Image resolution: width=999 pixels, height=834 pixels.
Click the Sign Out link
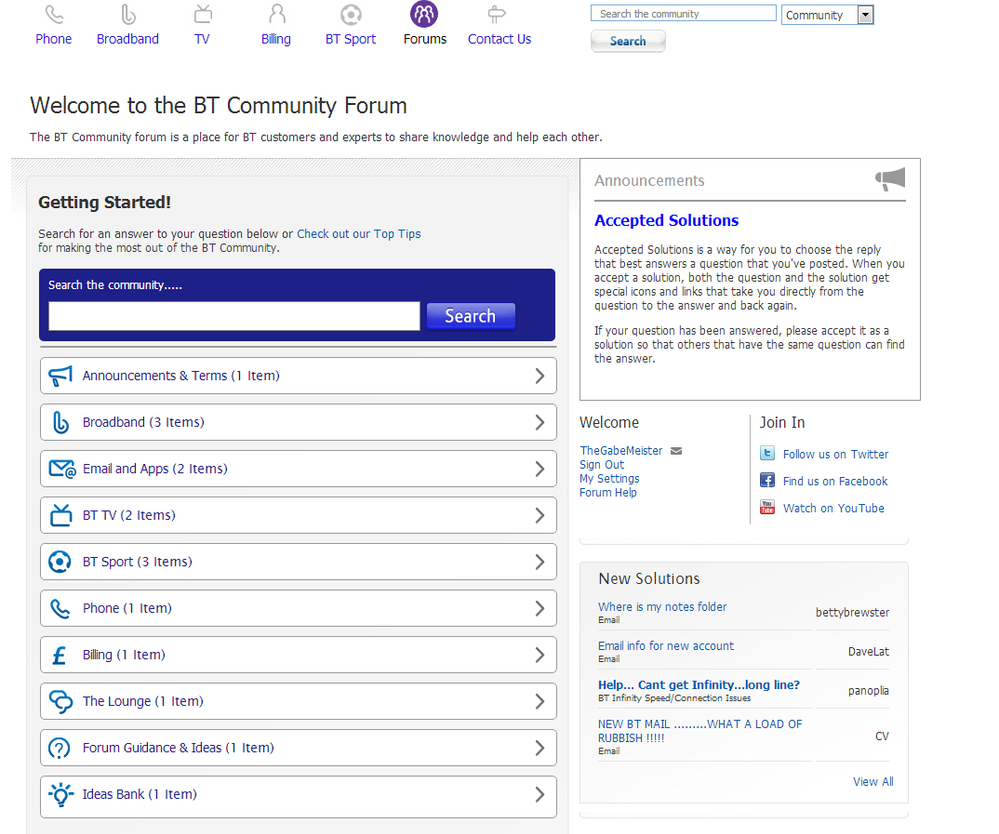click(x=601, y=464)
